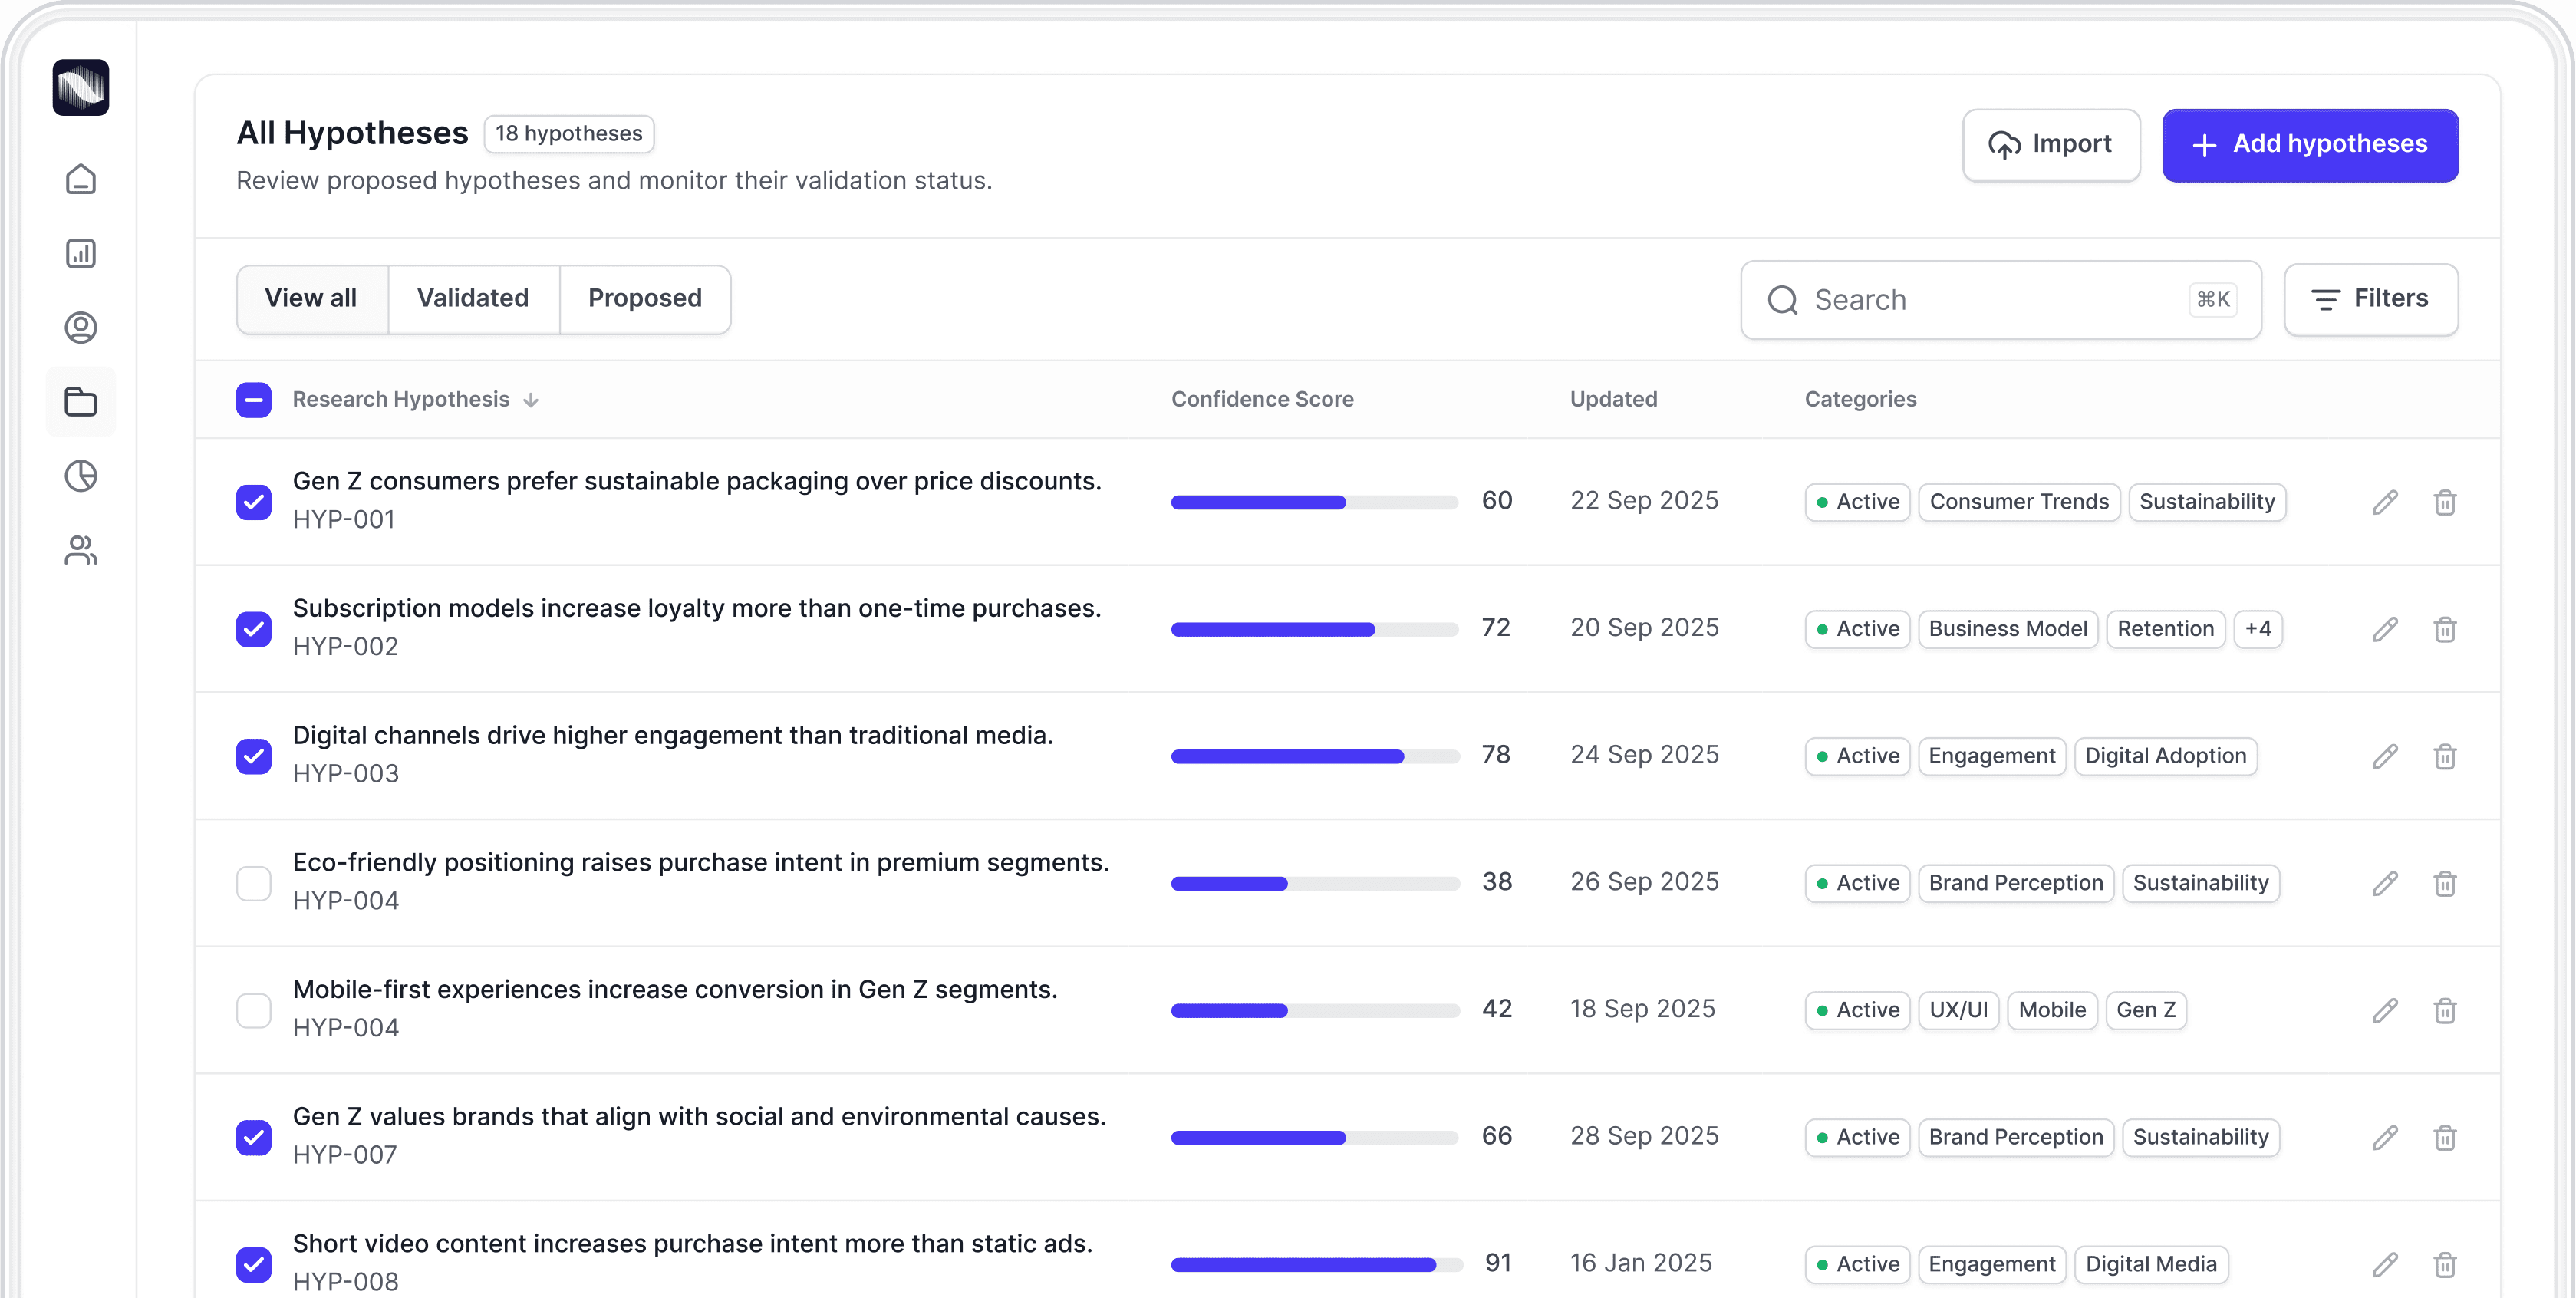Open the bar chart analytics sidebar icon

[80, 253]
